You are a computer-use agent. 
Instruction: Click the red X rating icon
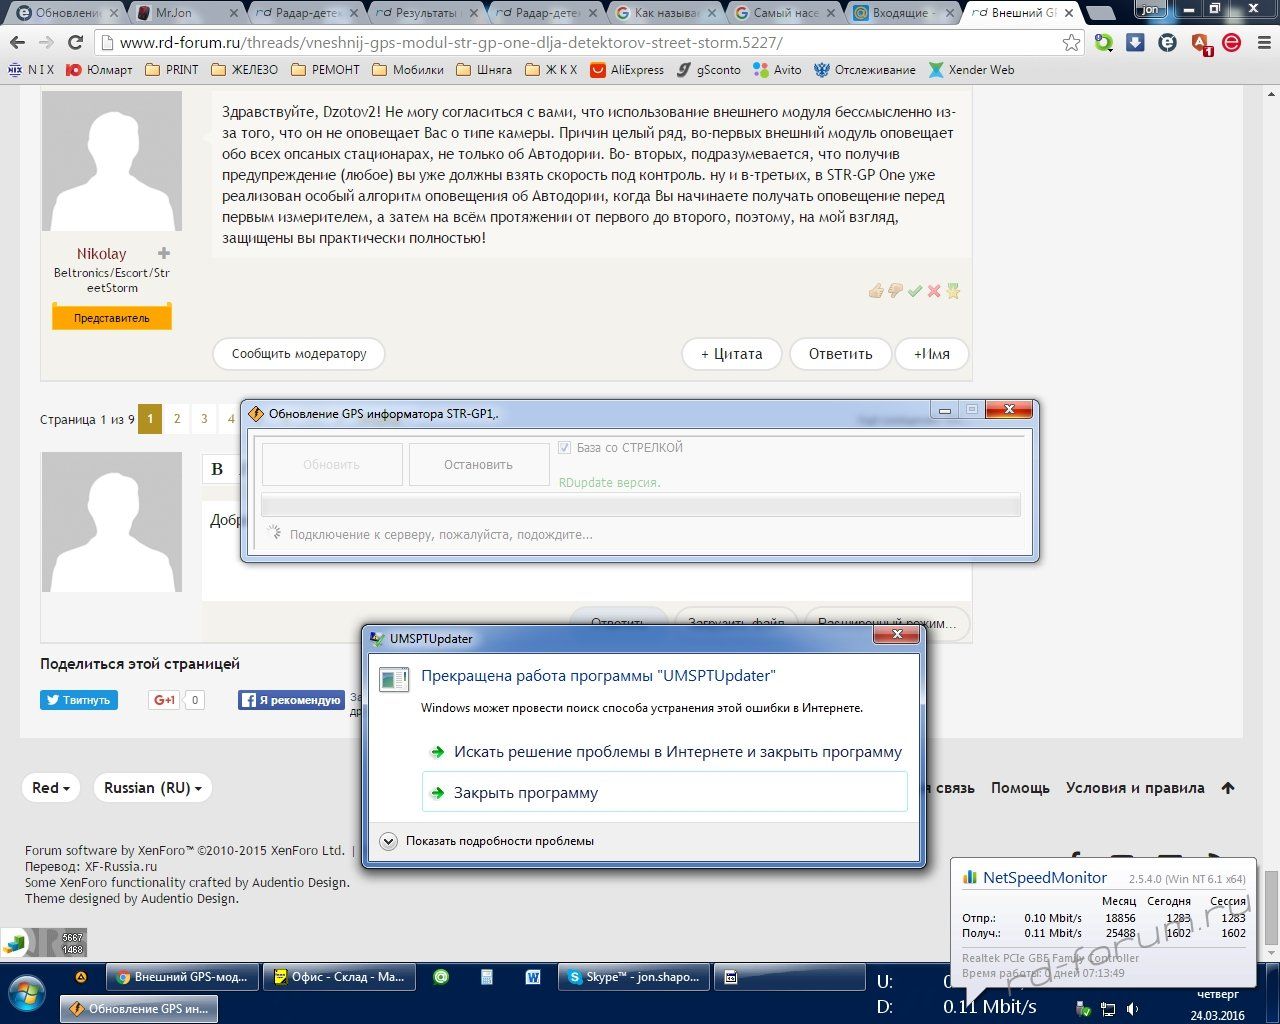[934, 291]
